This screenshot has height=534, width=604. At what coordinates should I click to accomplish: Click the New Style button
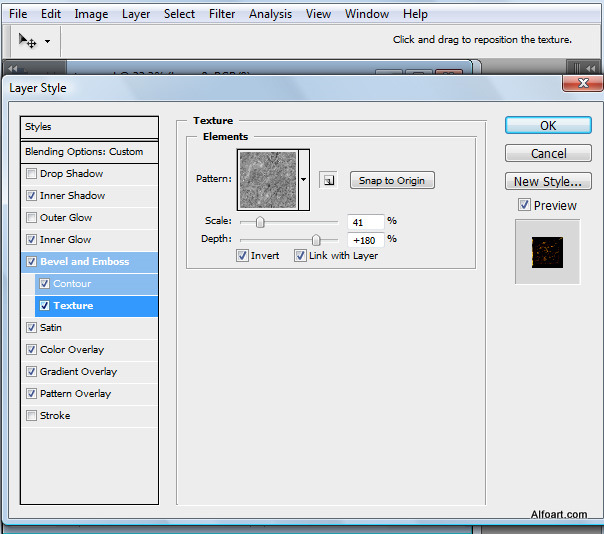[x=548, y=182]
